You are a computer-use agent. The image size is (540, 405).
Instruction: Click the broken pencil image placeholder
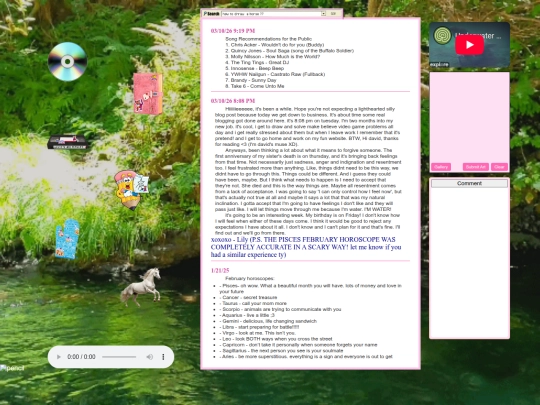coord(12,368)
